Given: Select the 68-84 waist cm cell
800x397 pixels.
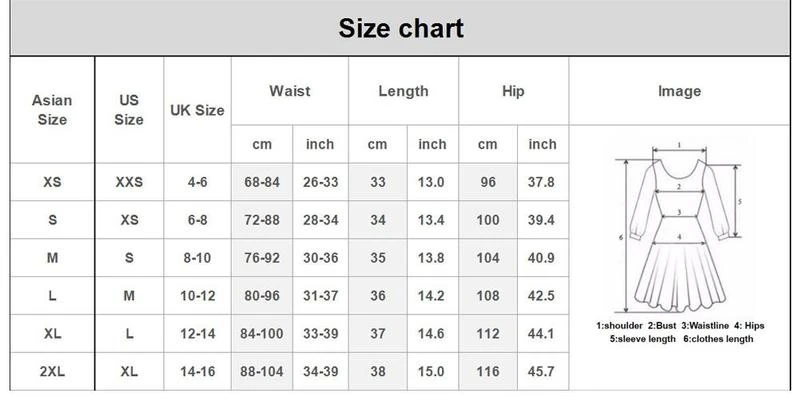Looking at the screenshot, I should [x=262, y=182].
